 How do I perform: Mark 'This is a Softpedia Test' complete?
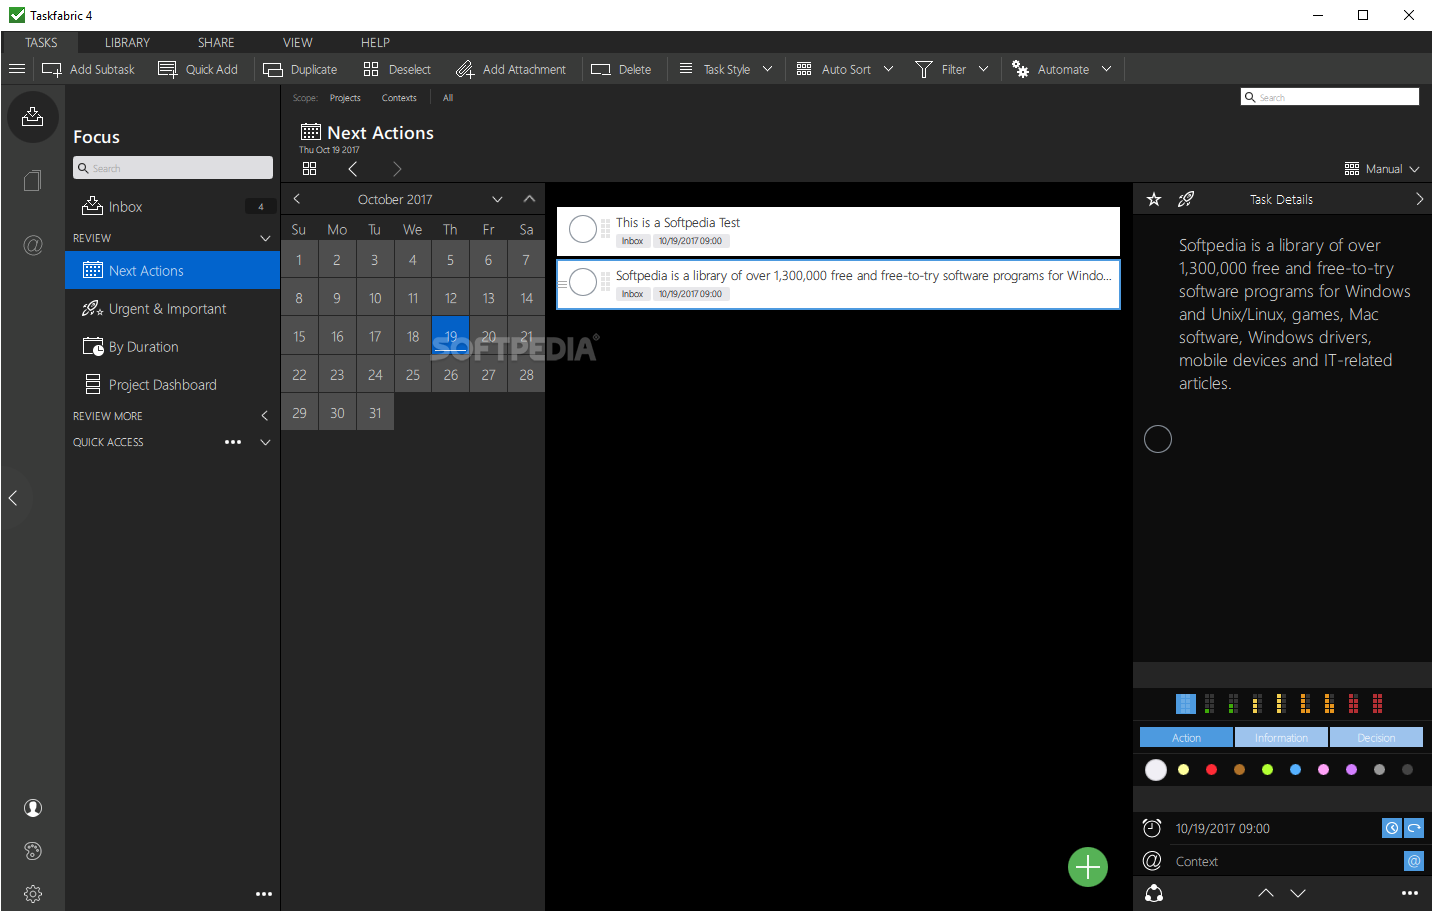(x=583, y=230)
